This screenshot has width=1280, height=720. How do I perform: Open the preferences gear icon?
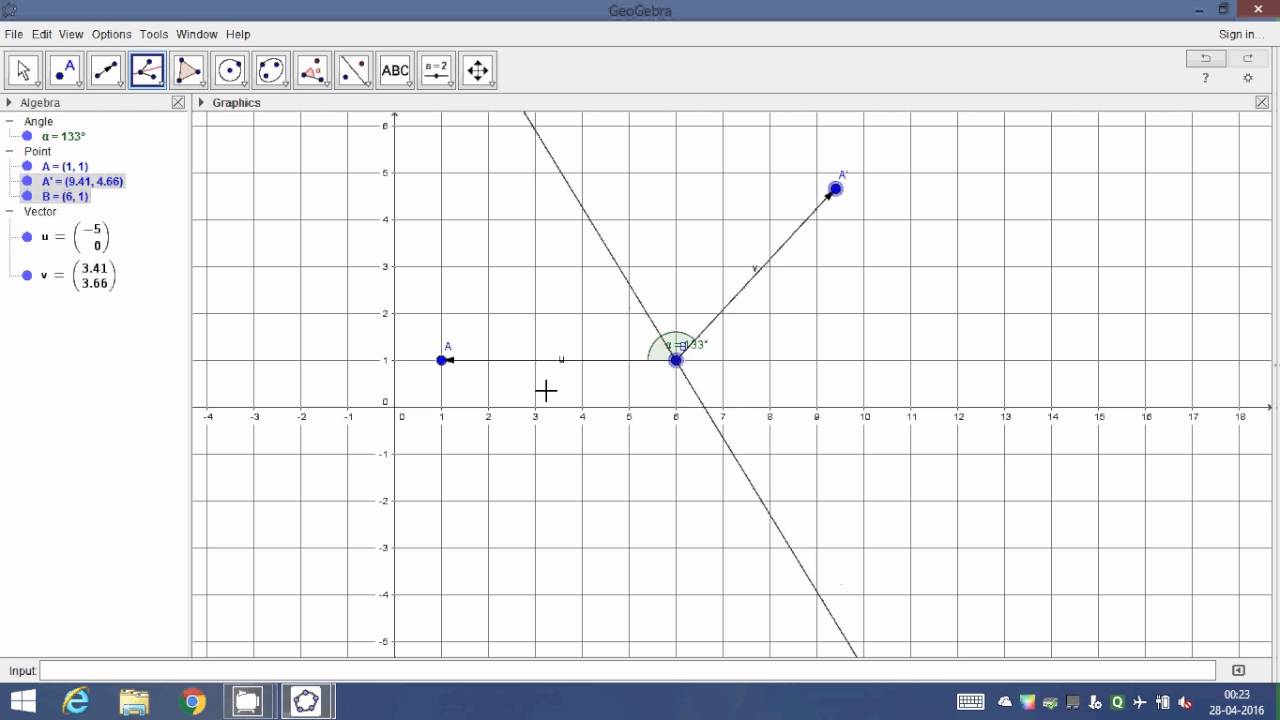coord(1247,78)
